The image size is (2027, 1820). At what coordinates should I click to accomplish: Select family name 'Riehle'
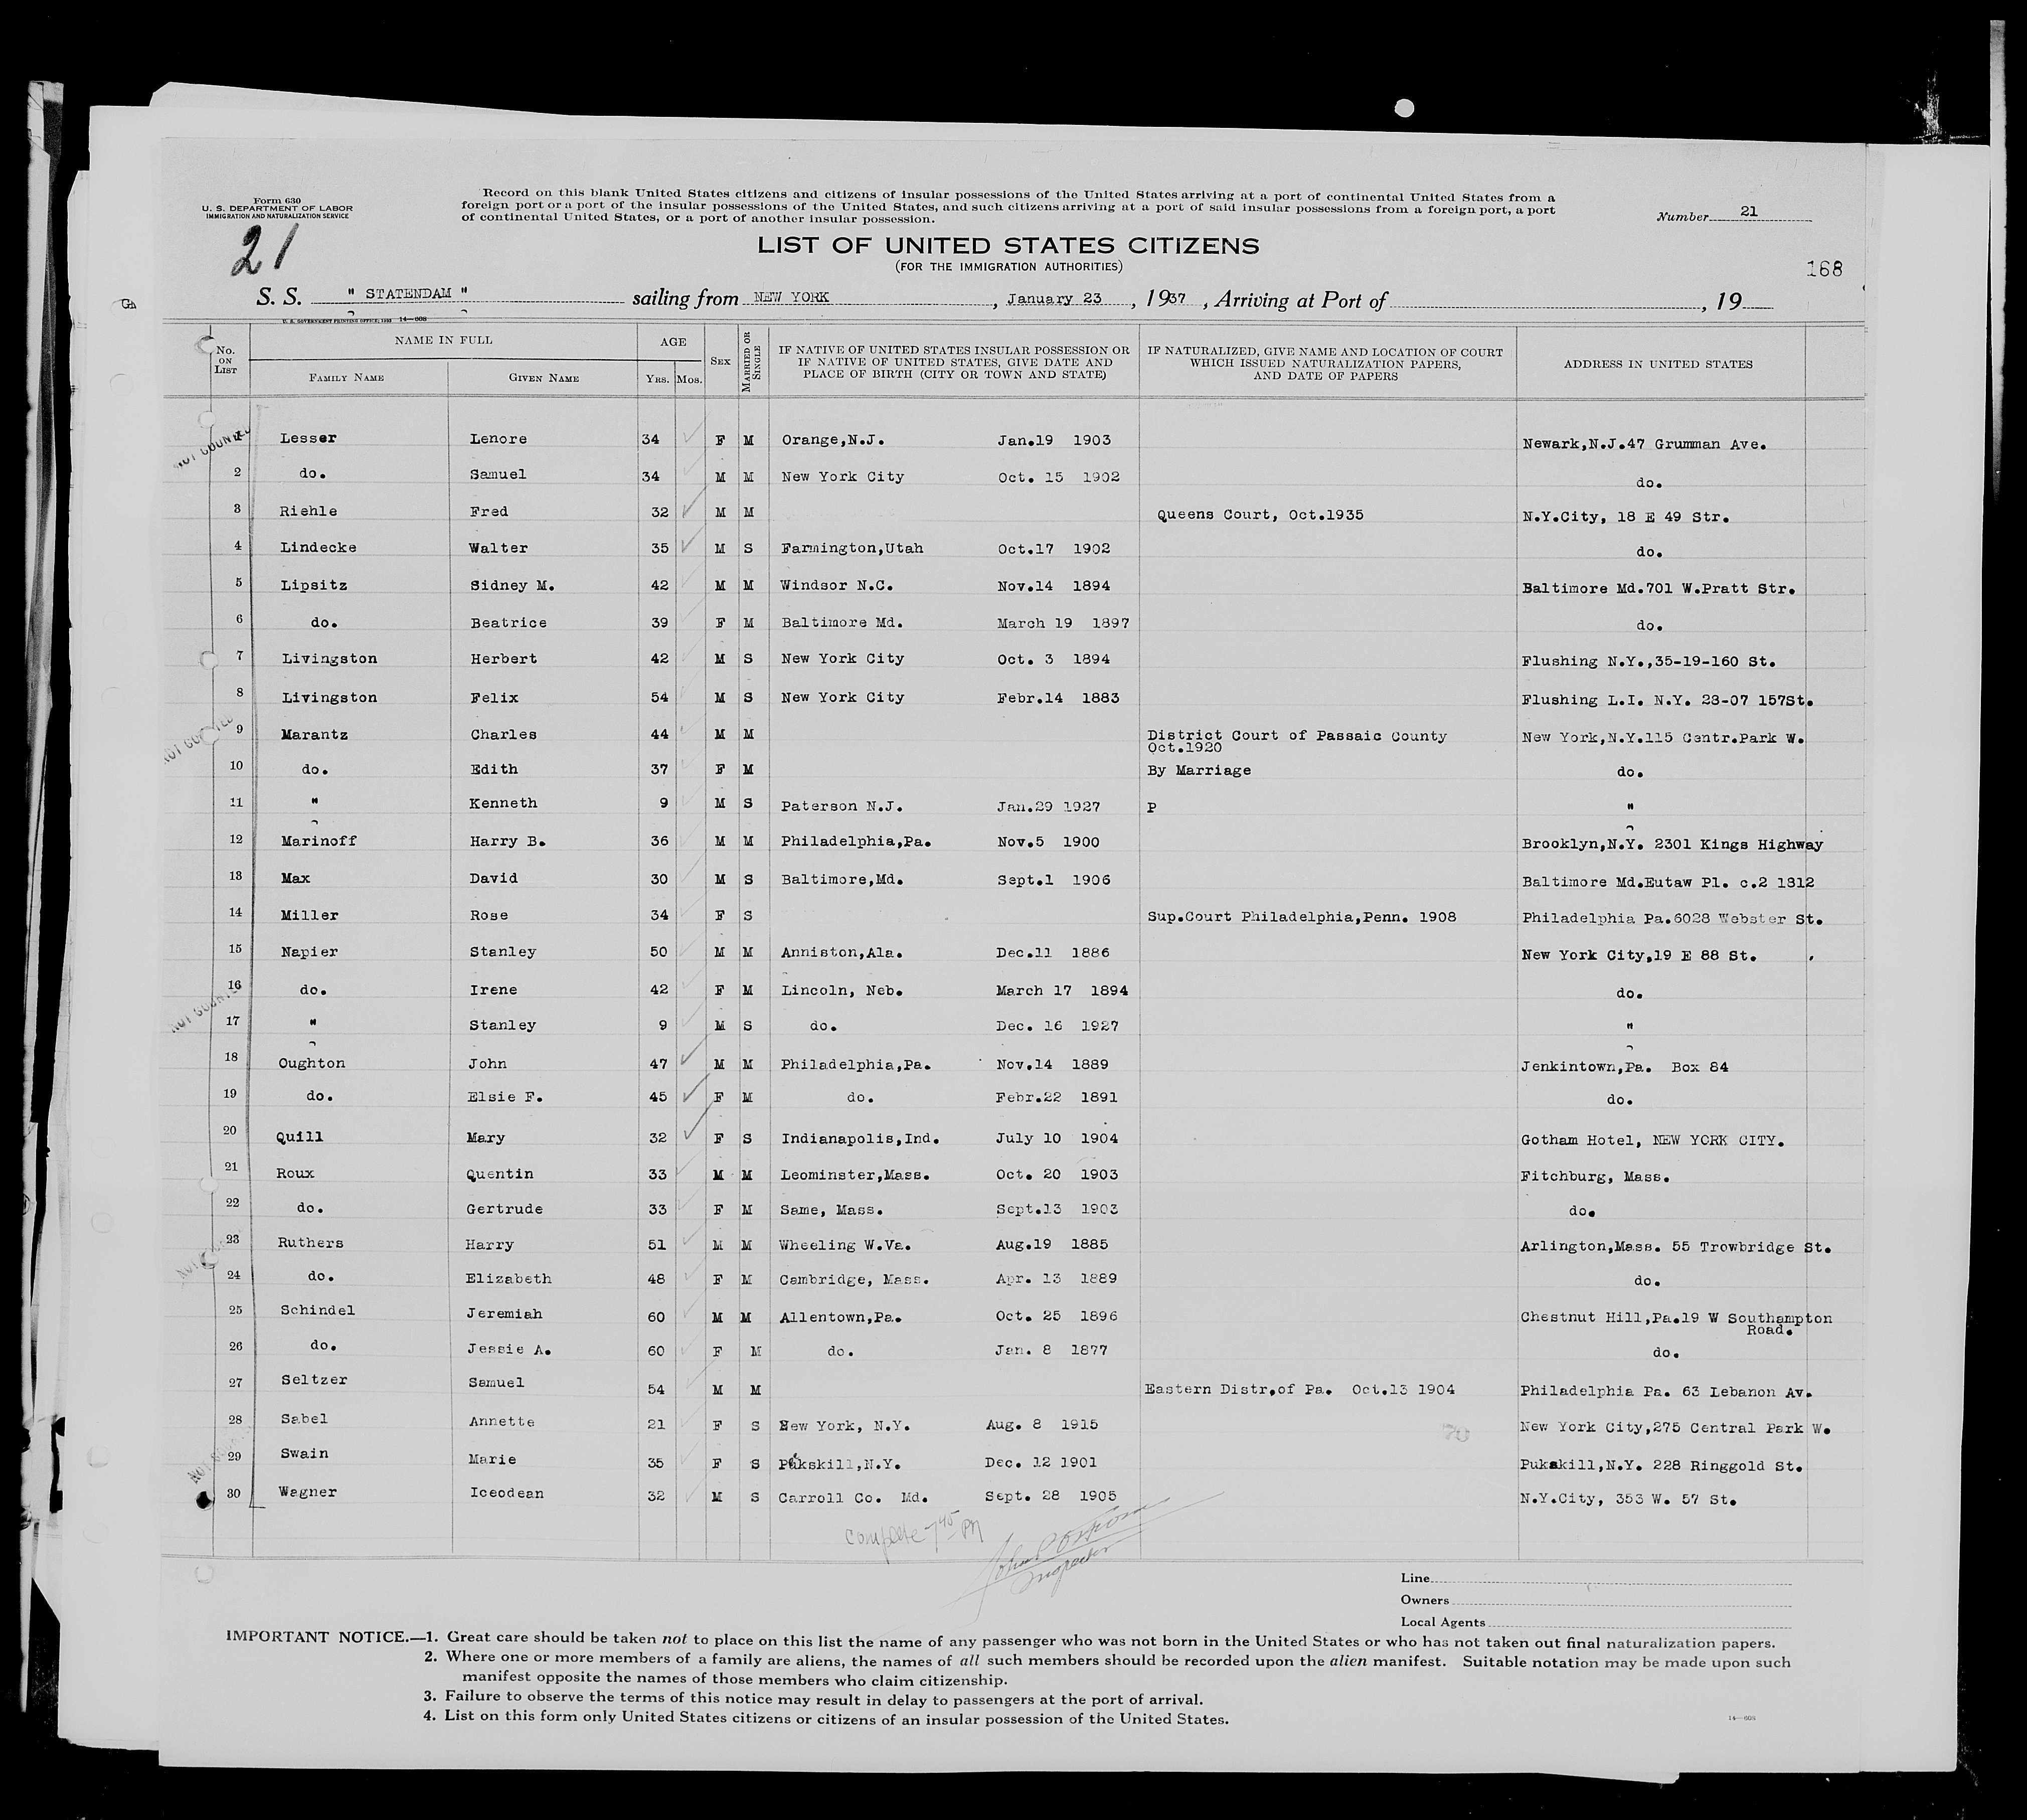309,511
